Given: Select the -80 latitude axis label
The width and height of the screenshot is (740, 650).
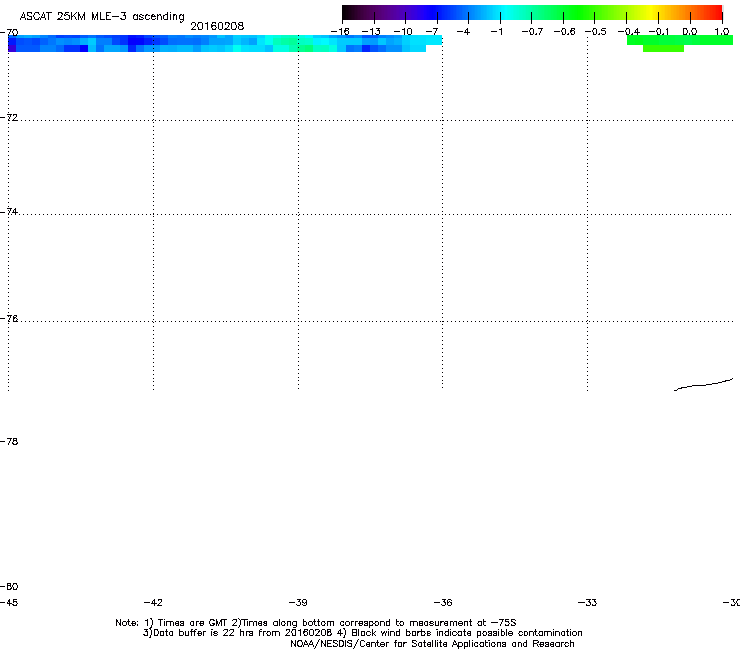Looking at the screenshot, I should [9, 586].
